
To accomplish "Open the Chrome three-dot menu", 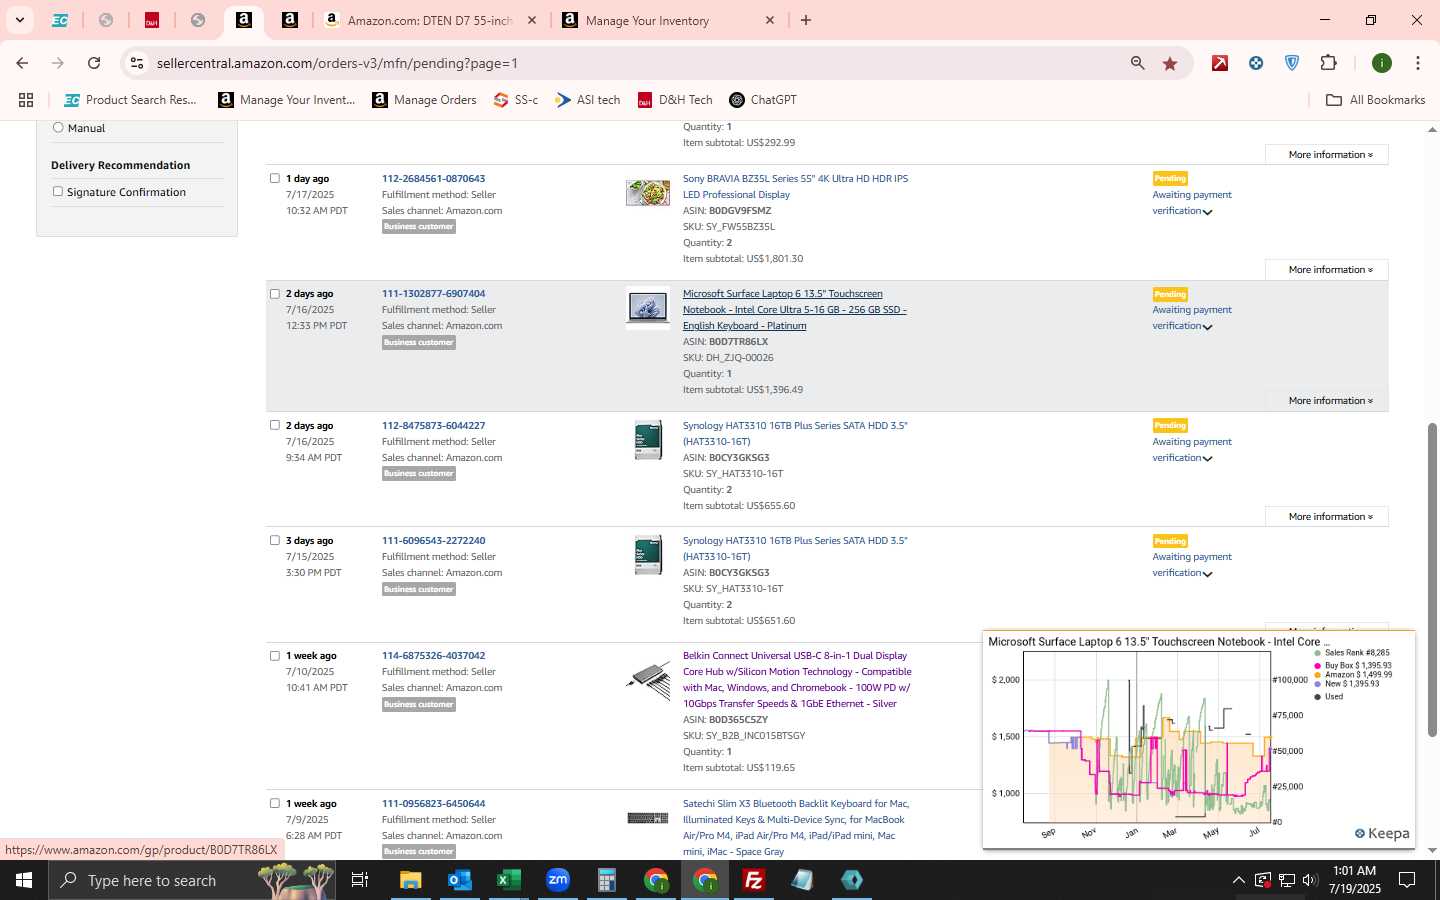I will (1417, 63).
